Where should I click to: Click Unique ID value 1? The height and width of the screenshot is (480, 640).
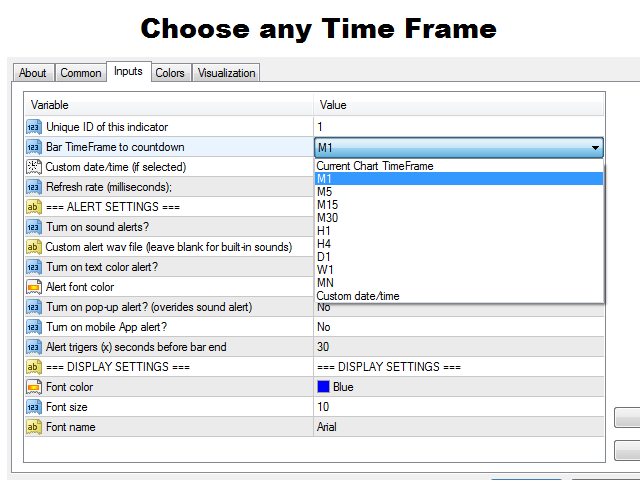pos(320,127)
